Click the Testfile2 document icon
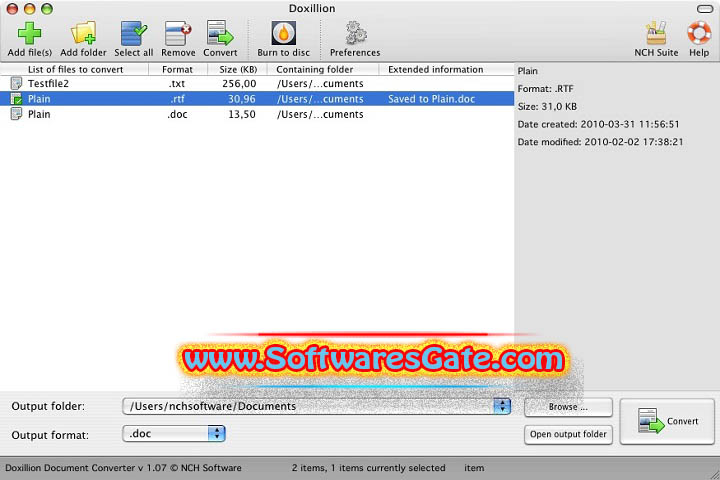Screen dimensions: 720x480 tap(16, 83)
